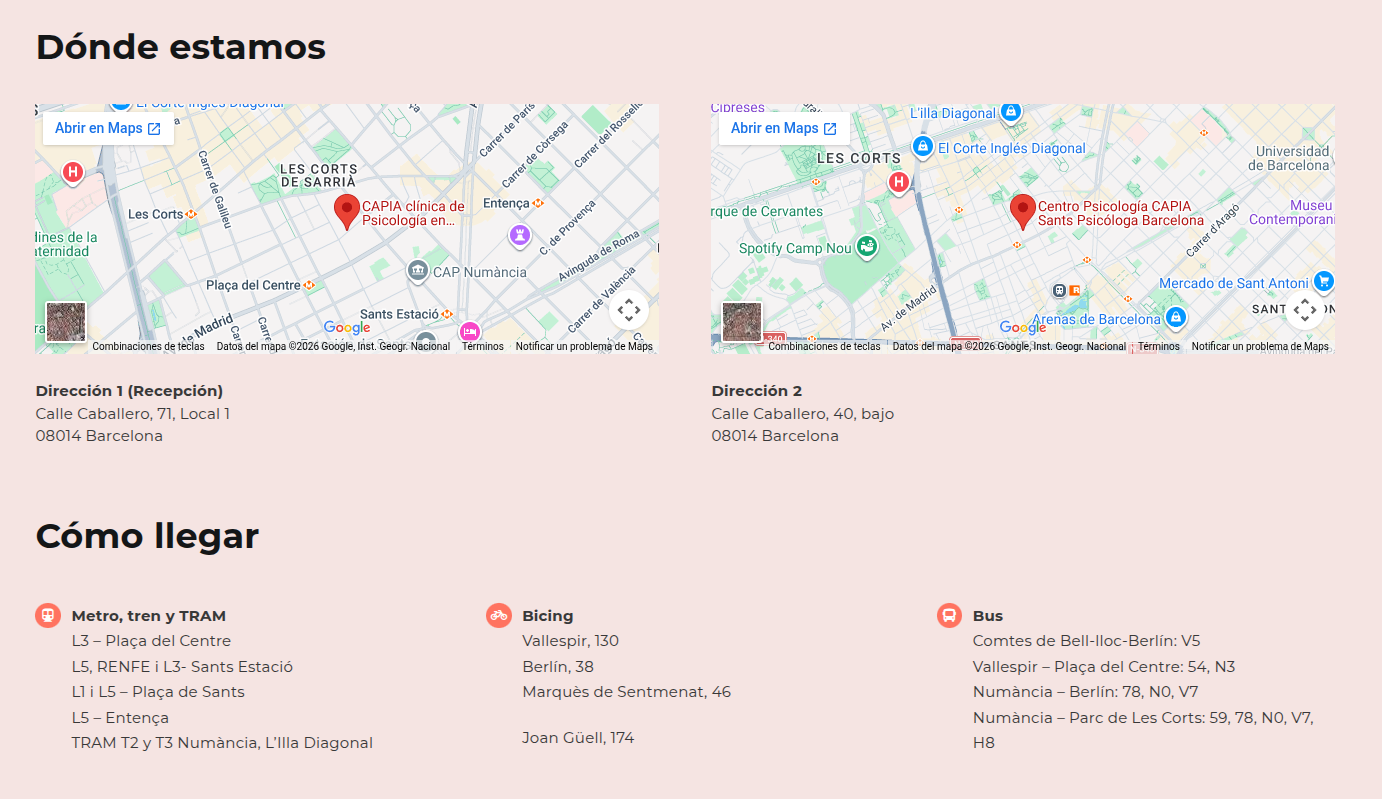Click the El Corte Inglés Diagonal shopping marker
The height and width of the screenshot is (799, 1382).
[x=923, y=148]
